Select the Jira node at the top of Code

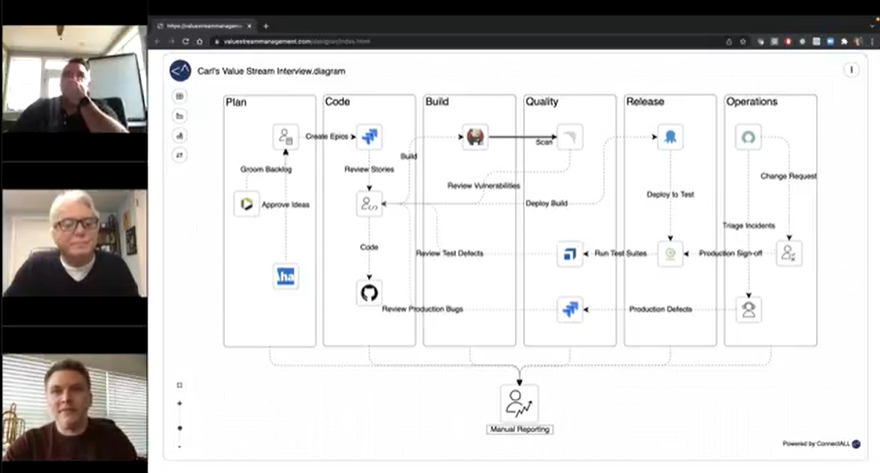tap(369, 136)
